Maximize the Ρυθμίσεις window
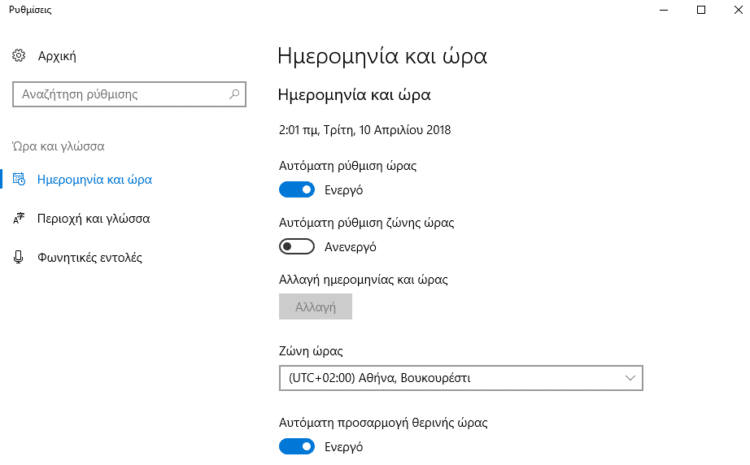This screenshot has width=750, height=465. tap(701, 10)
